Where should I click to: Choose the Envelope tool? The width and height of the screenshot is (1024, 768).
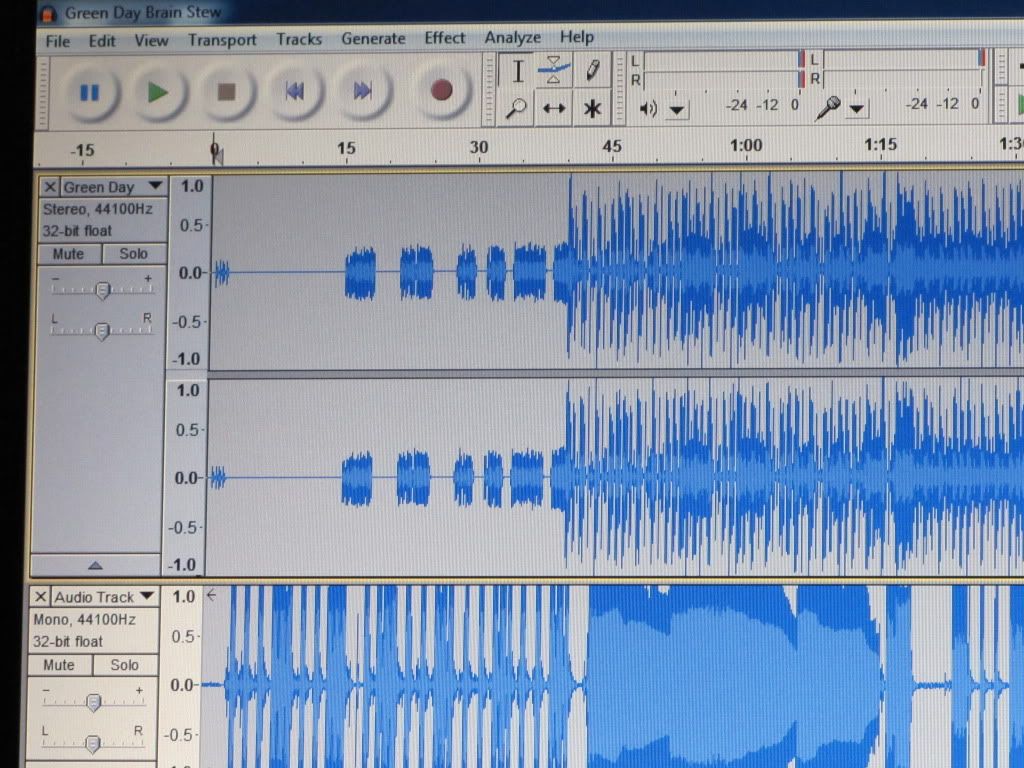(x=554, y=71)
